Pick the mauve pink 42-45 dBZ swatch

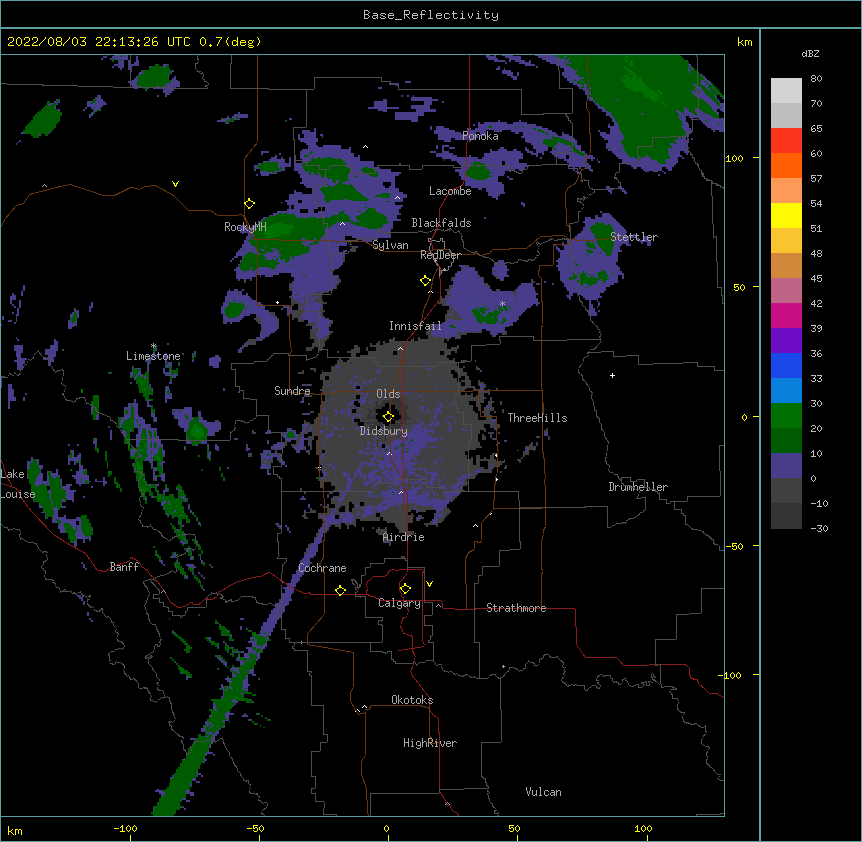coord(786,291)
